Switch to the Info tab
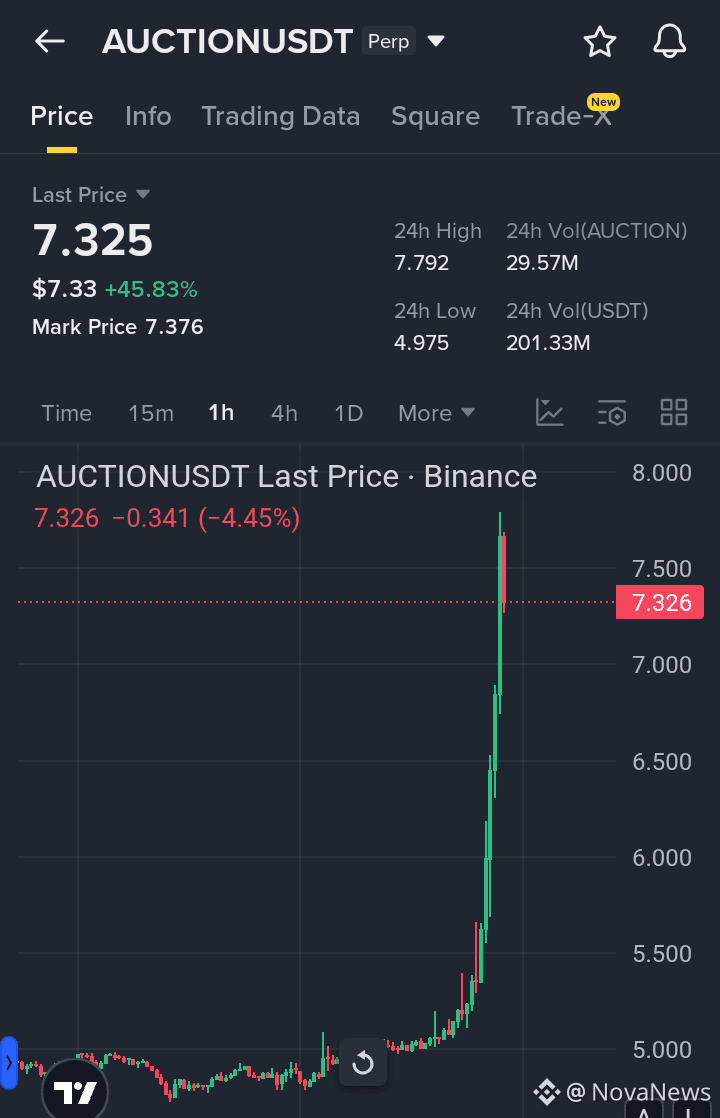Image resolution: width=720 pixels, height=1118 pixels. point(148,116)
